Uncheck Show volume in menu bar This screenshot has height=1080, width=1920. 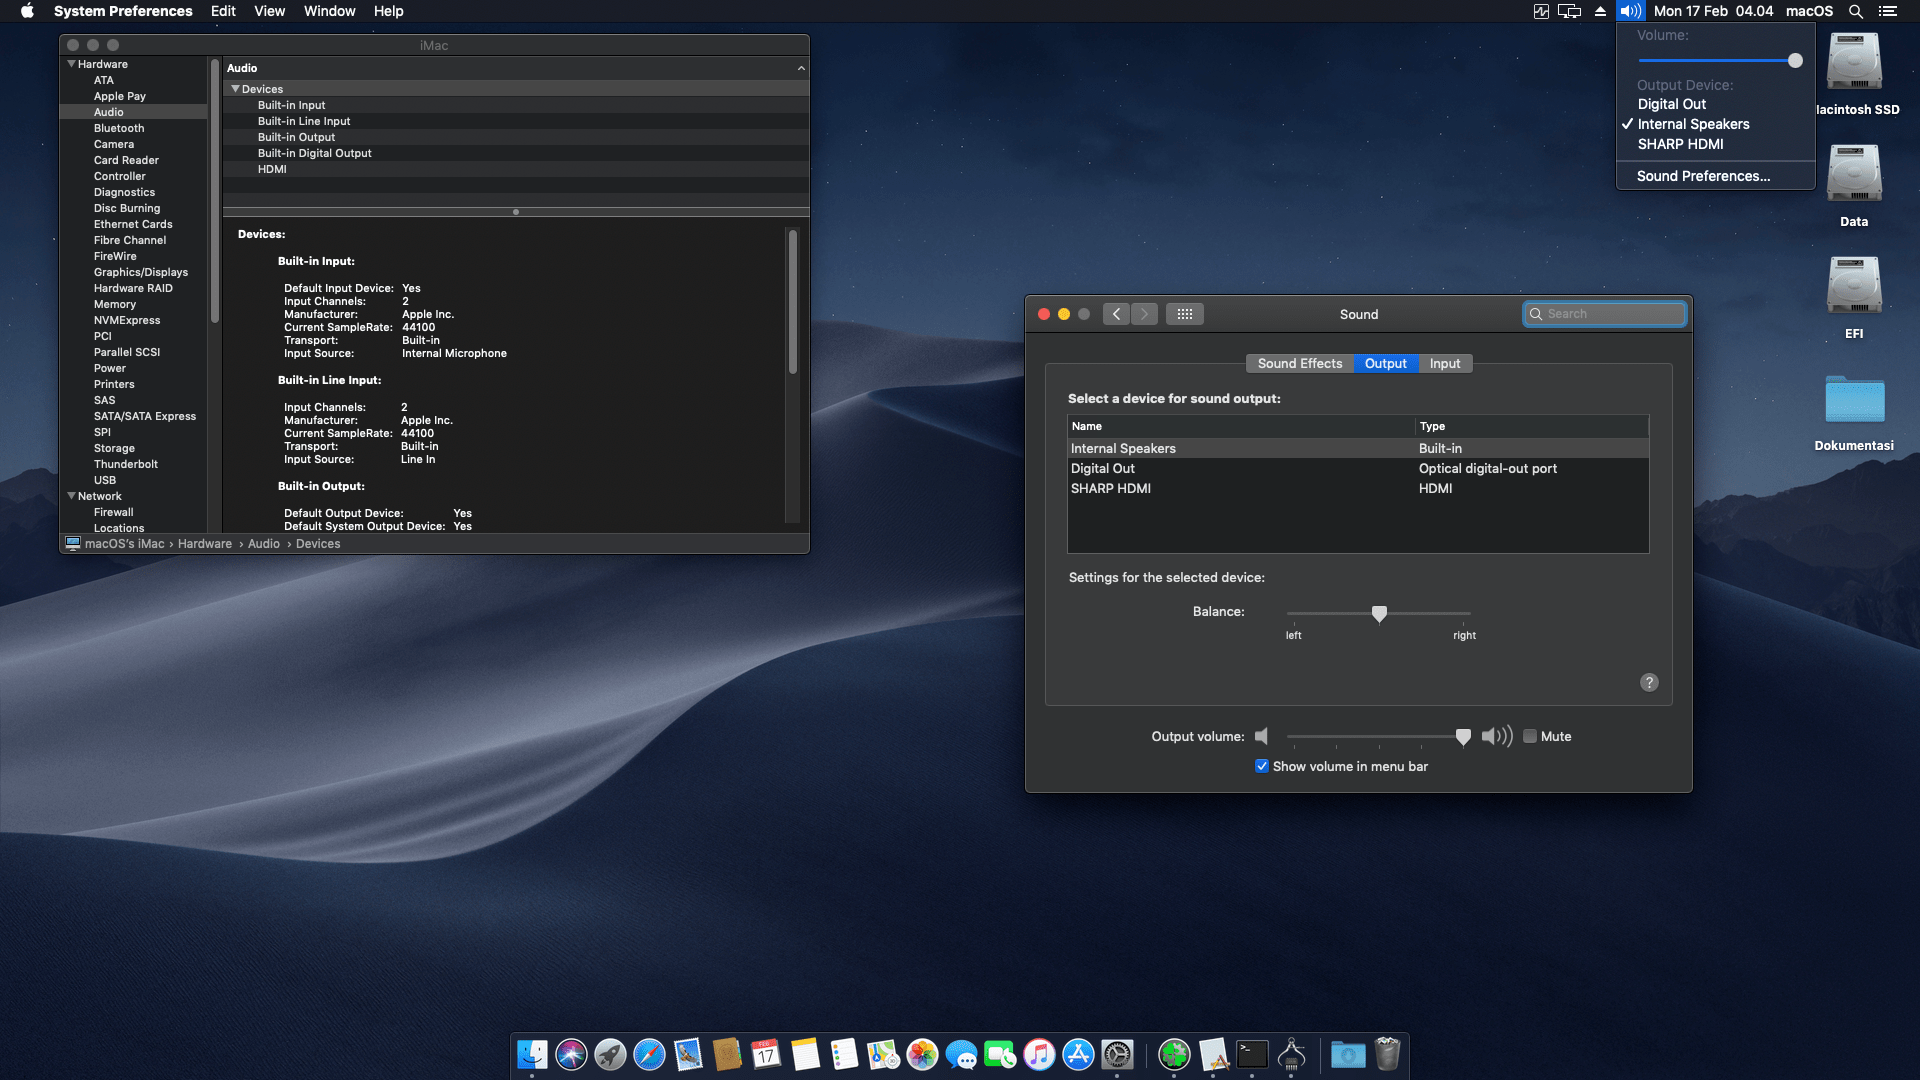click(1262, 765)
